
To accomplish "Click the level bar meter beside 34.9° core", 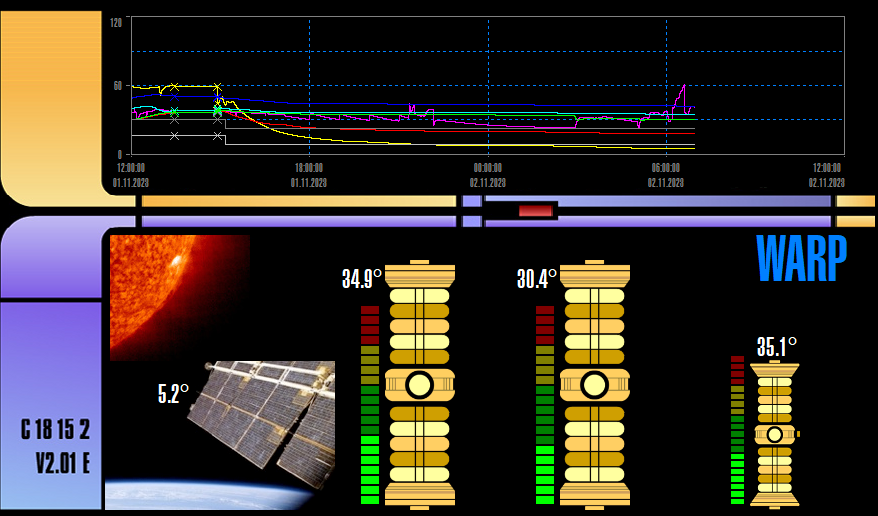I will click(370, 405).
